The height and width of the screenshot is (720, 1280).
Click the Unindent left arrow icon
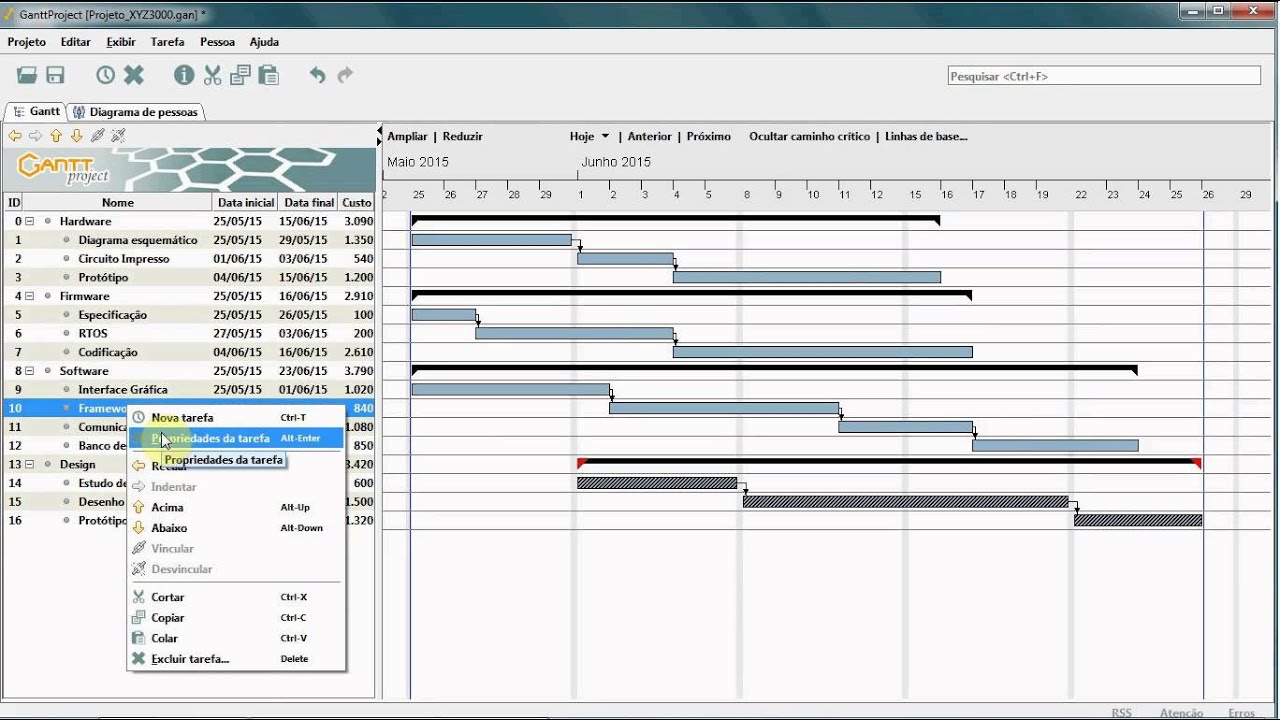coord(15,136)
